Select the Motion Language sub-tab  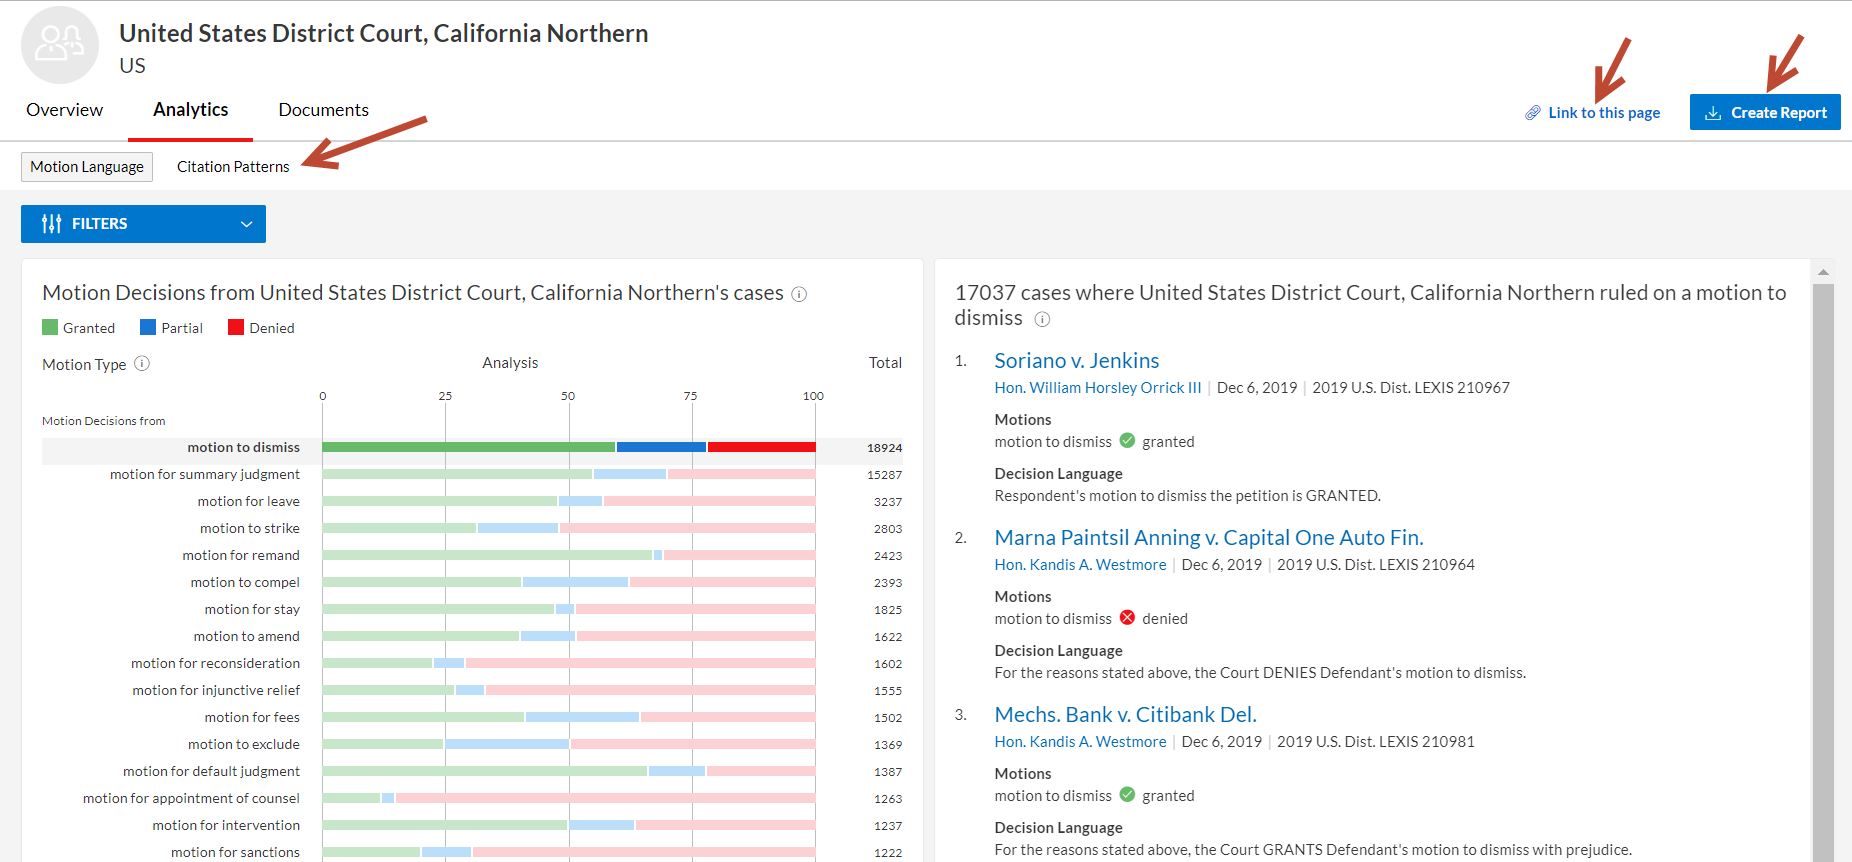(x=87, y=167)
